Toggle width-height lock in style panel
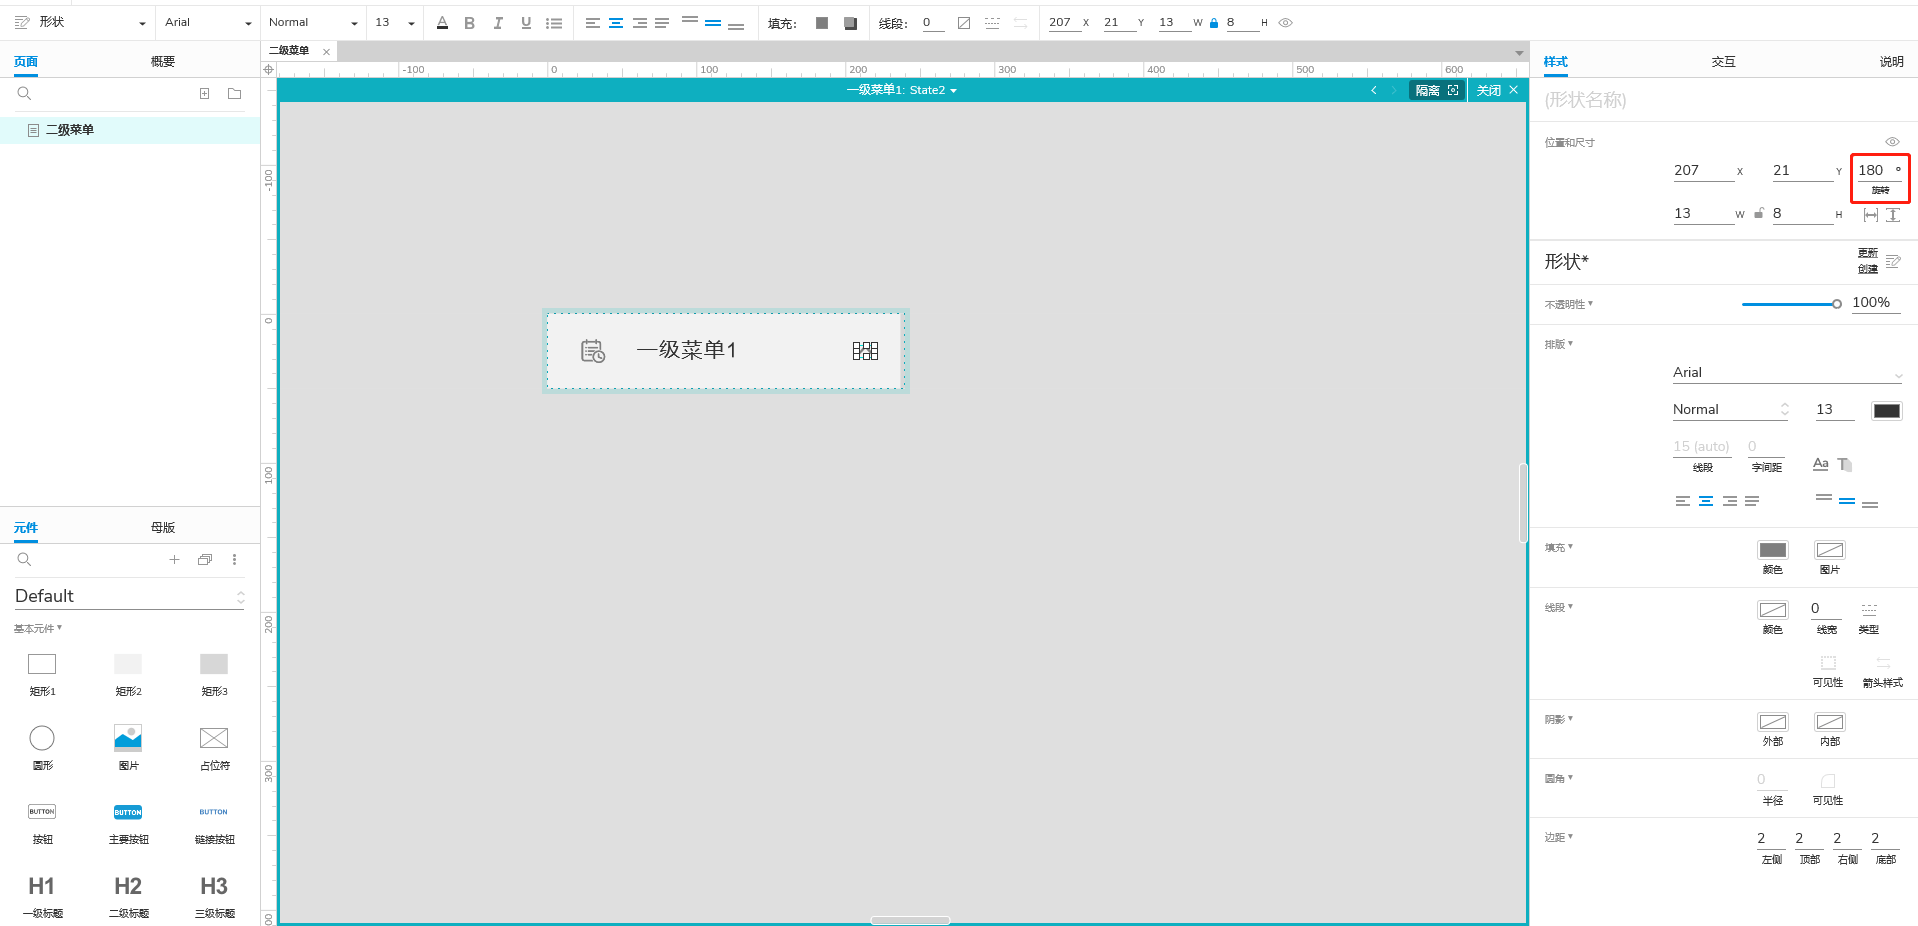The height and width of the screenshot is (926, 1918). tap(1759, 213)
